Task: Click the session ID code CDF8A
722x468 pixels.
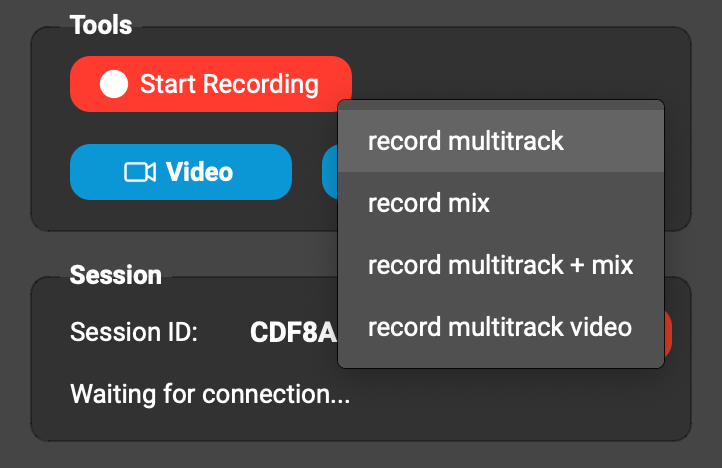Action: [292, 333]
